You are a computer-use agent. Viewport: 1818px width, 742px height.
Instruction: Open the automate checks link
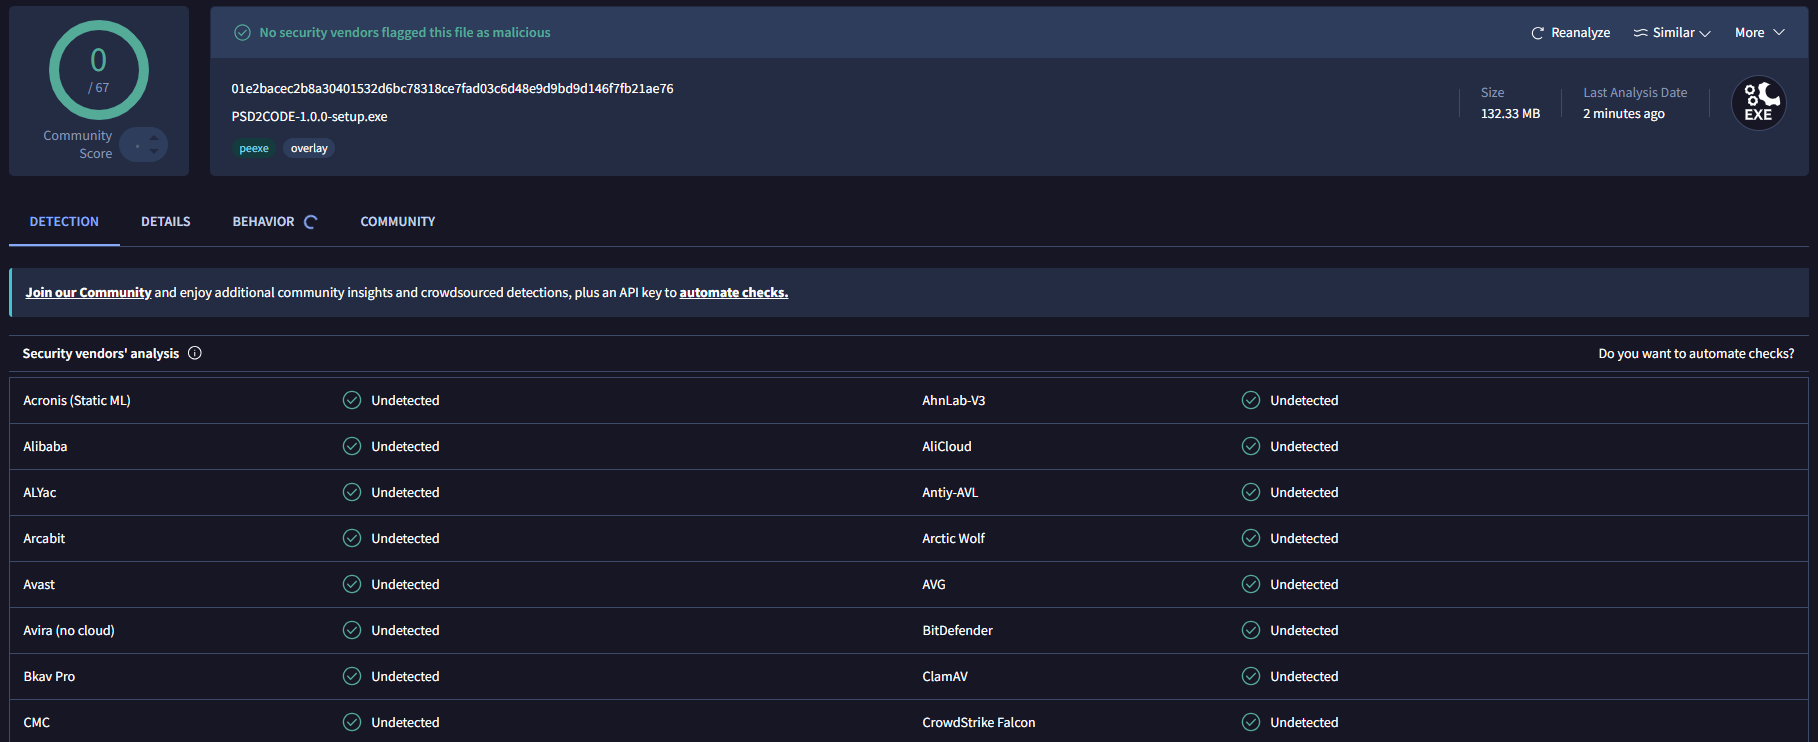click(x=734, y=293)
